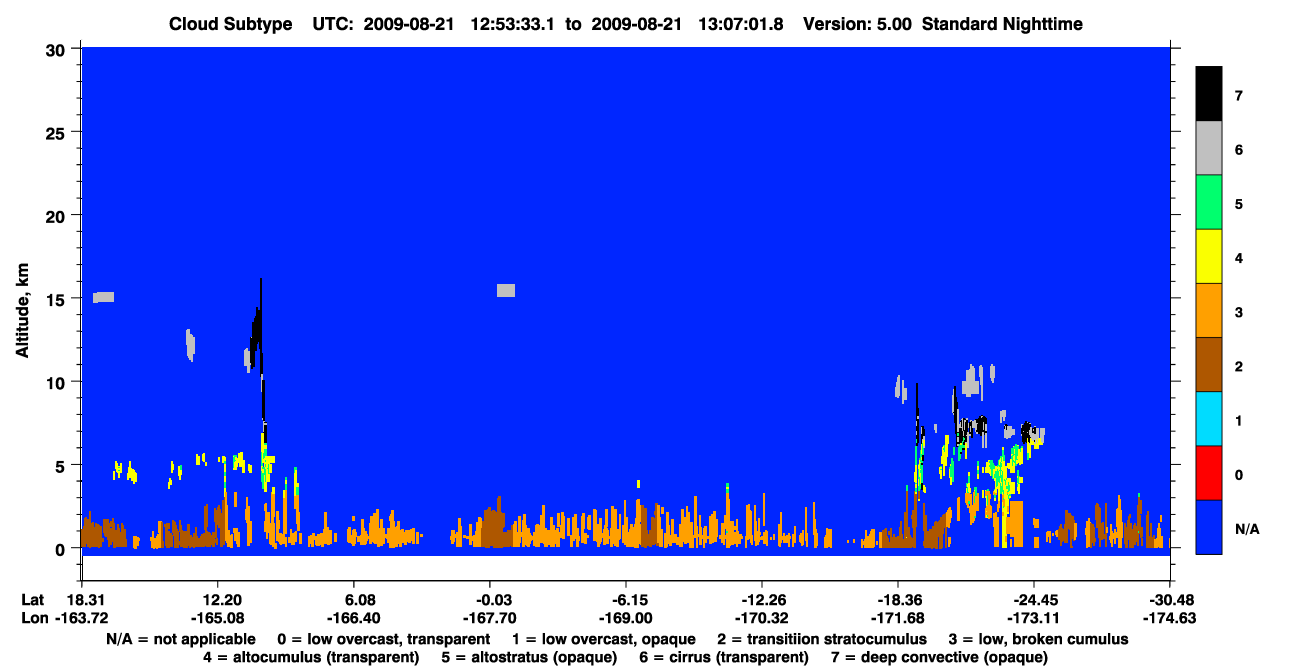Image resolution: width=1300 pixels, height=667 pixels.
Task: Click latitude value -18.36
Action: point(897,600)
